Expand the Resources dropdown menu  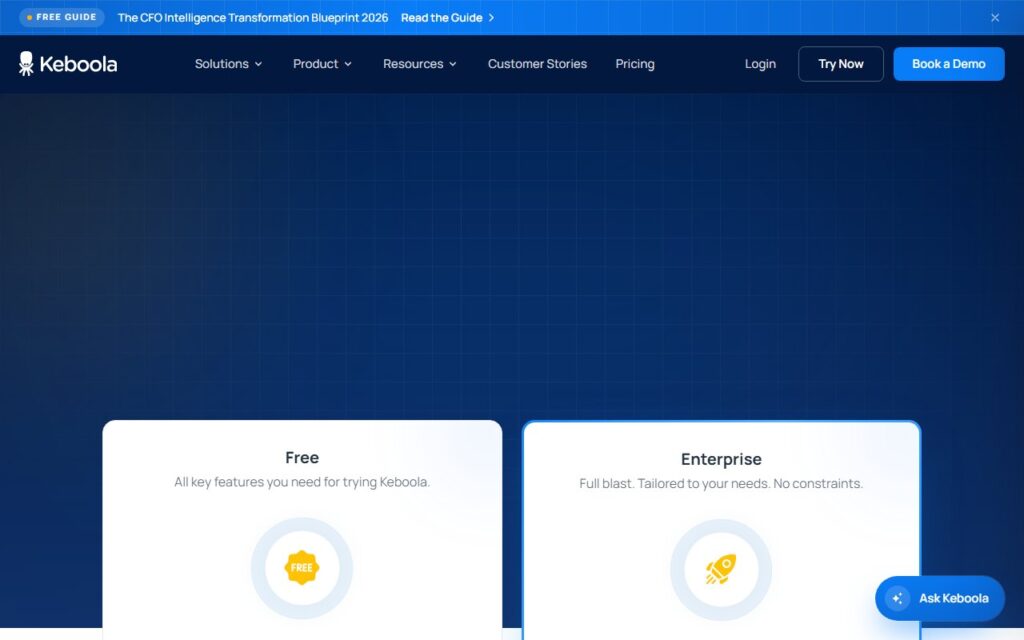coord(420,64)
